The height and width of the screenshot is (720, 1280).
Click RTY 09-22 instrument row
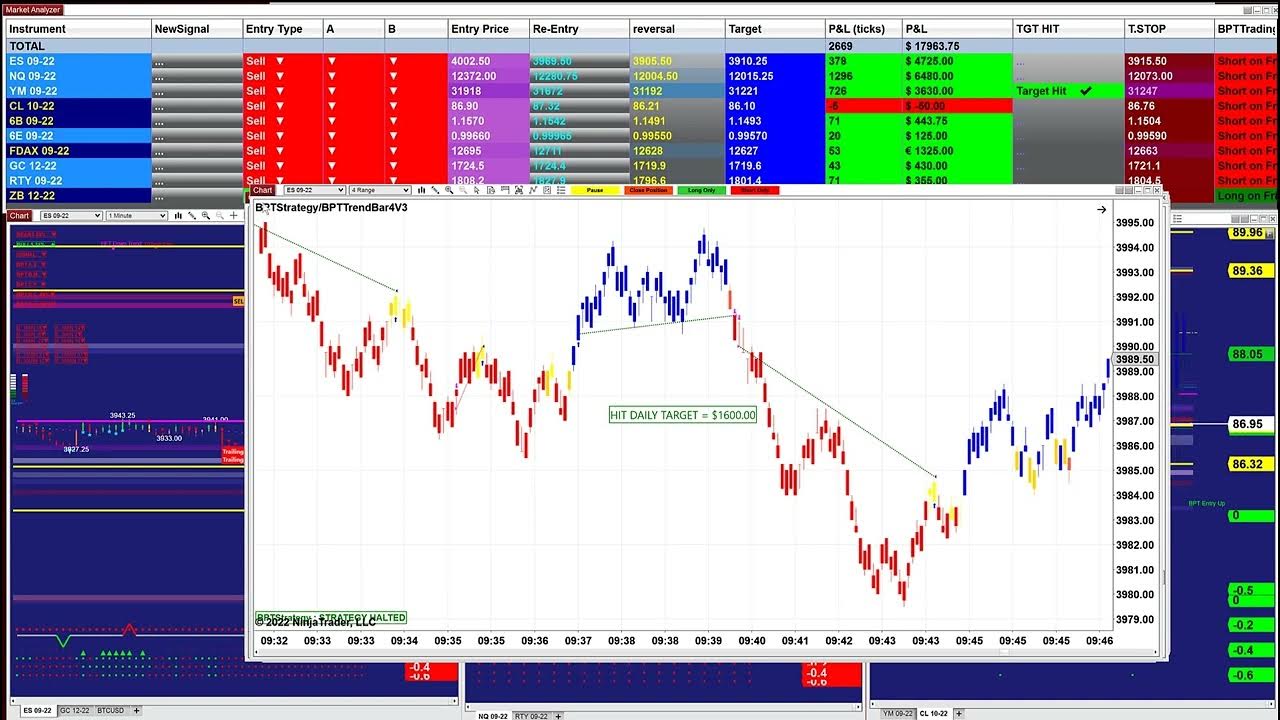(79, 181)
